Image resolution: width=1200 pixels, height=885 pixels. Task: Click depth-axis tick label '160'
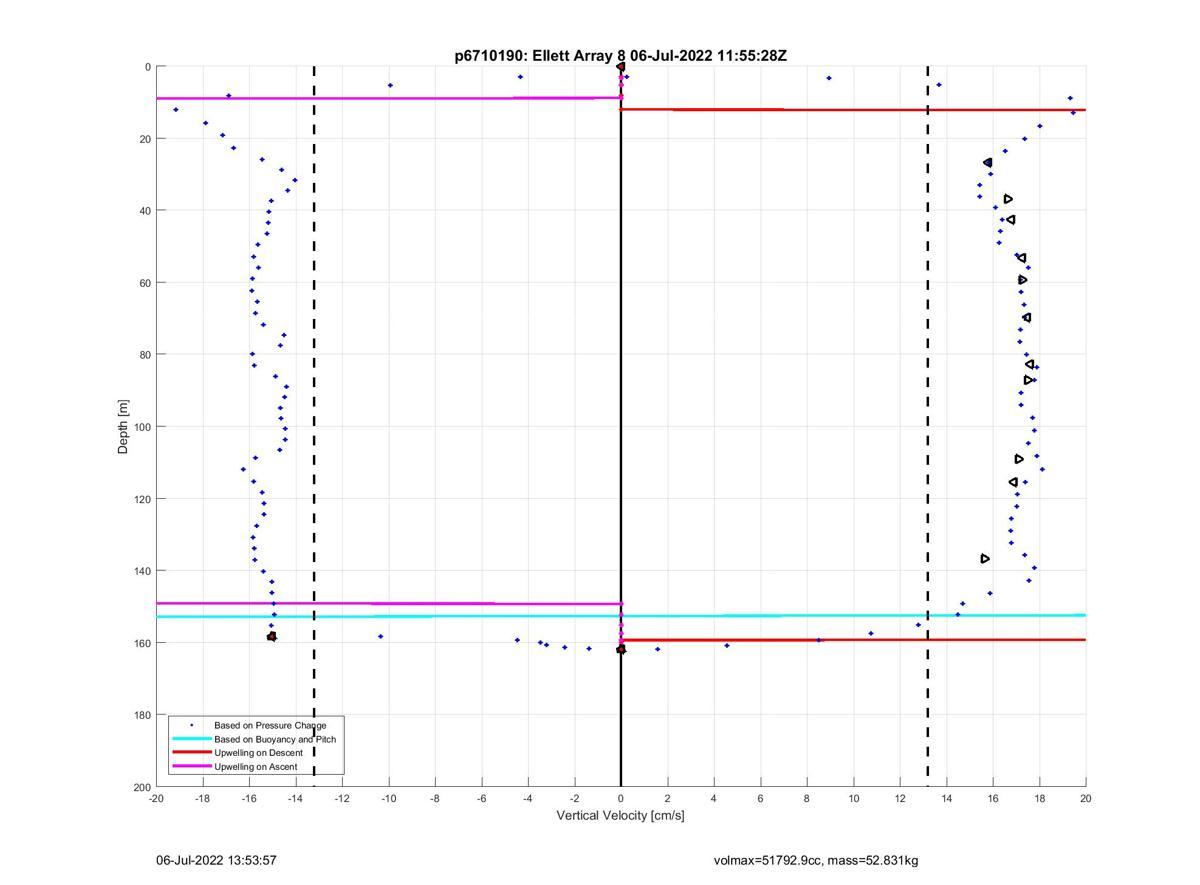[x=142, y=643]
